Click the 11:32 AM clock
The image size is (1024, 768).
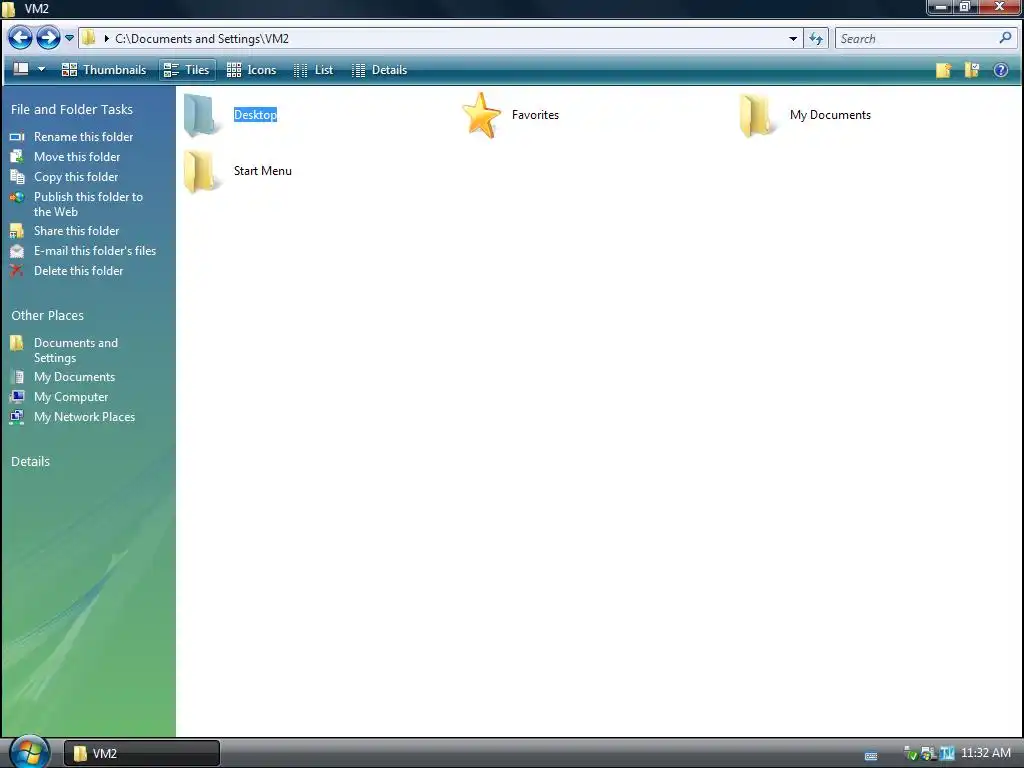(x=986, y=753)
